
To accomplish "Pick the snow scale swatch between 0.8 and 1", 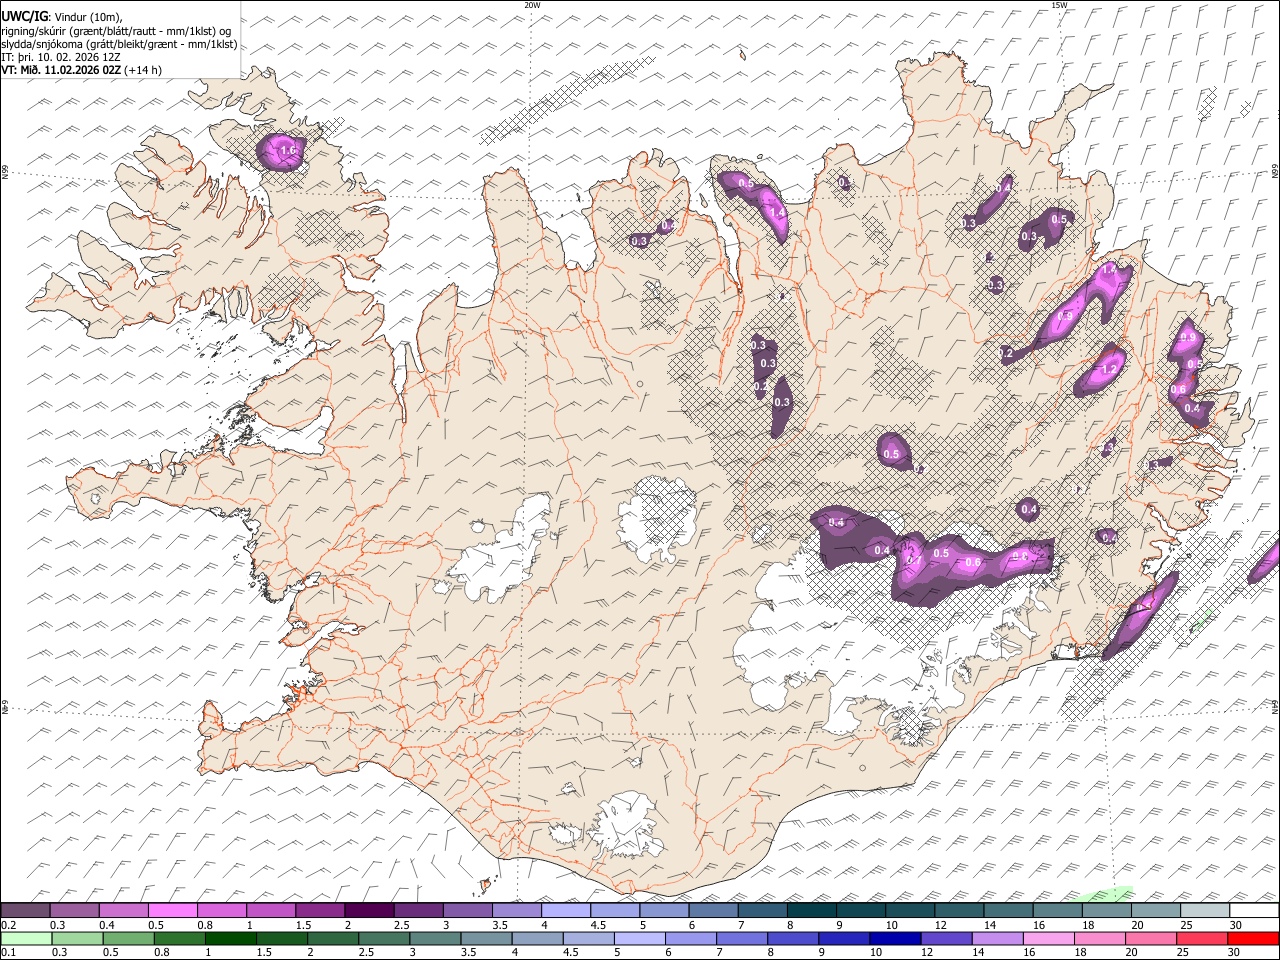I will (x=221, y=910).
